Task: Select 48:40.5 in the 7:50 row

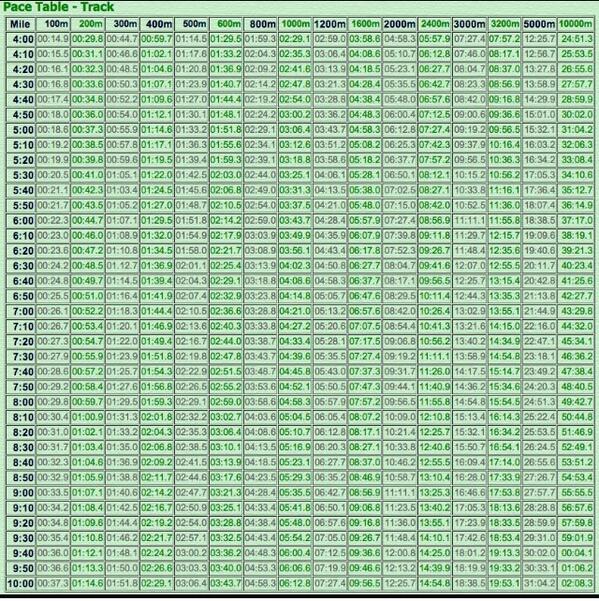Action: pos(575,387)
